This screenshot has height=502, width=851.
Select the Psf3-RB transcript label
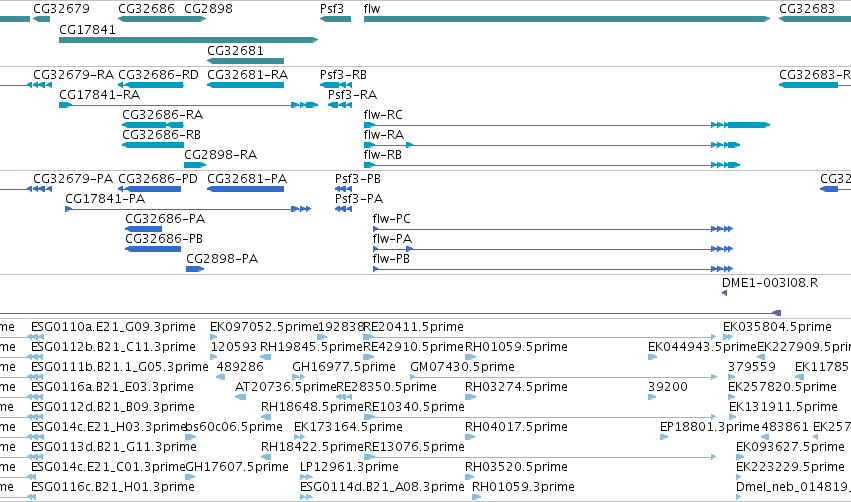[343, 75]
